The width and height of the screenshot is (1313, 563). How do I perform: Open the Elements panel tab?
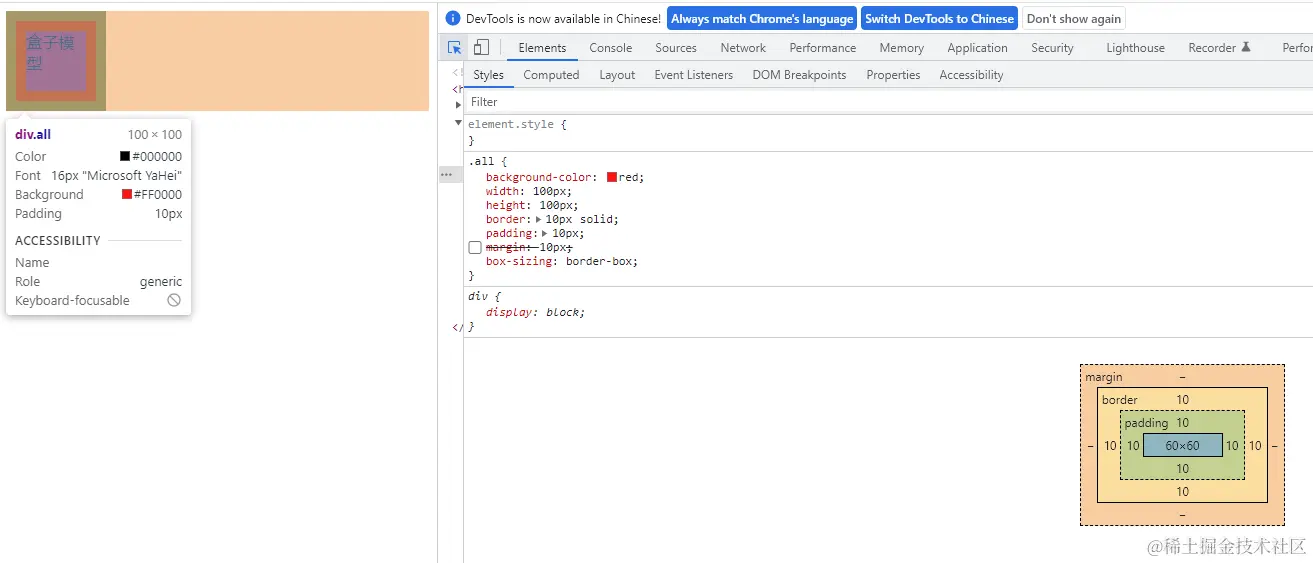coord(542,48)
